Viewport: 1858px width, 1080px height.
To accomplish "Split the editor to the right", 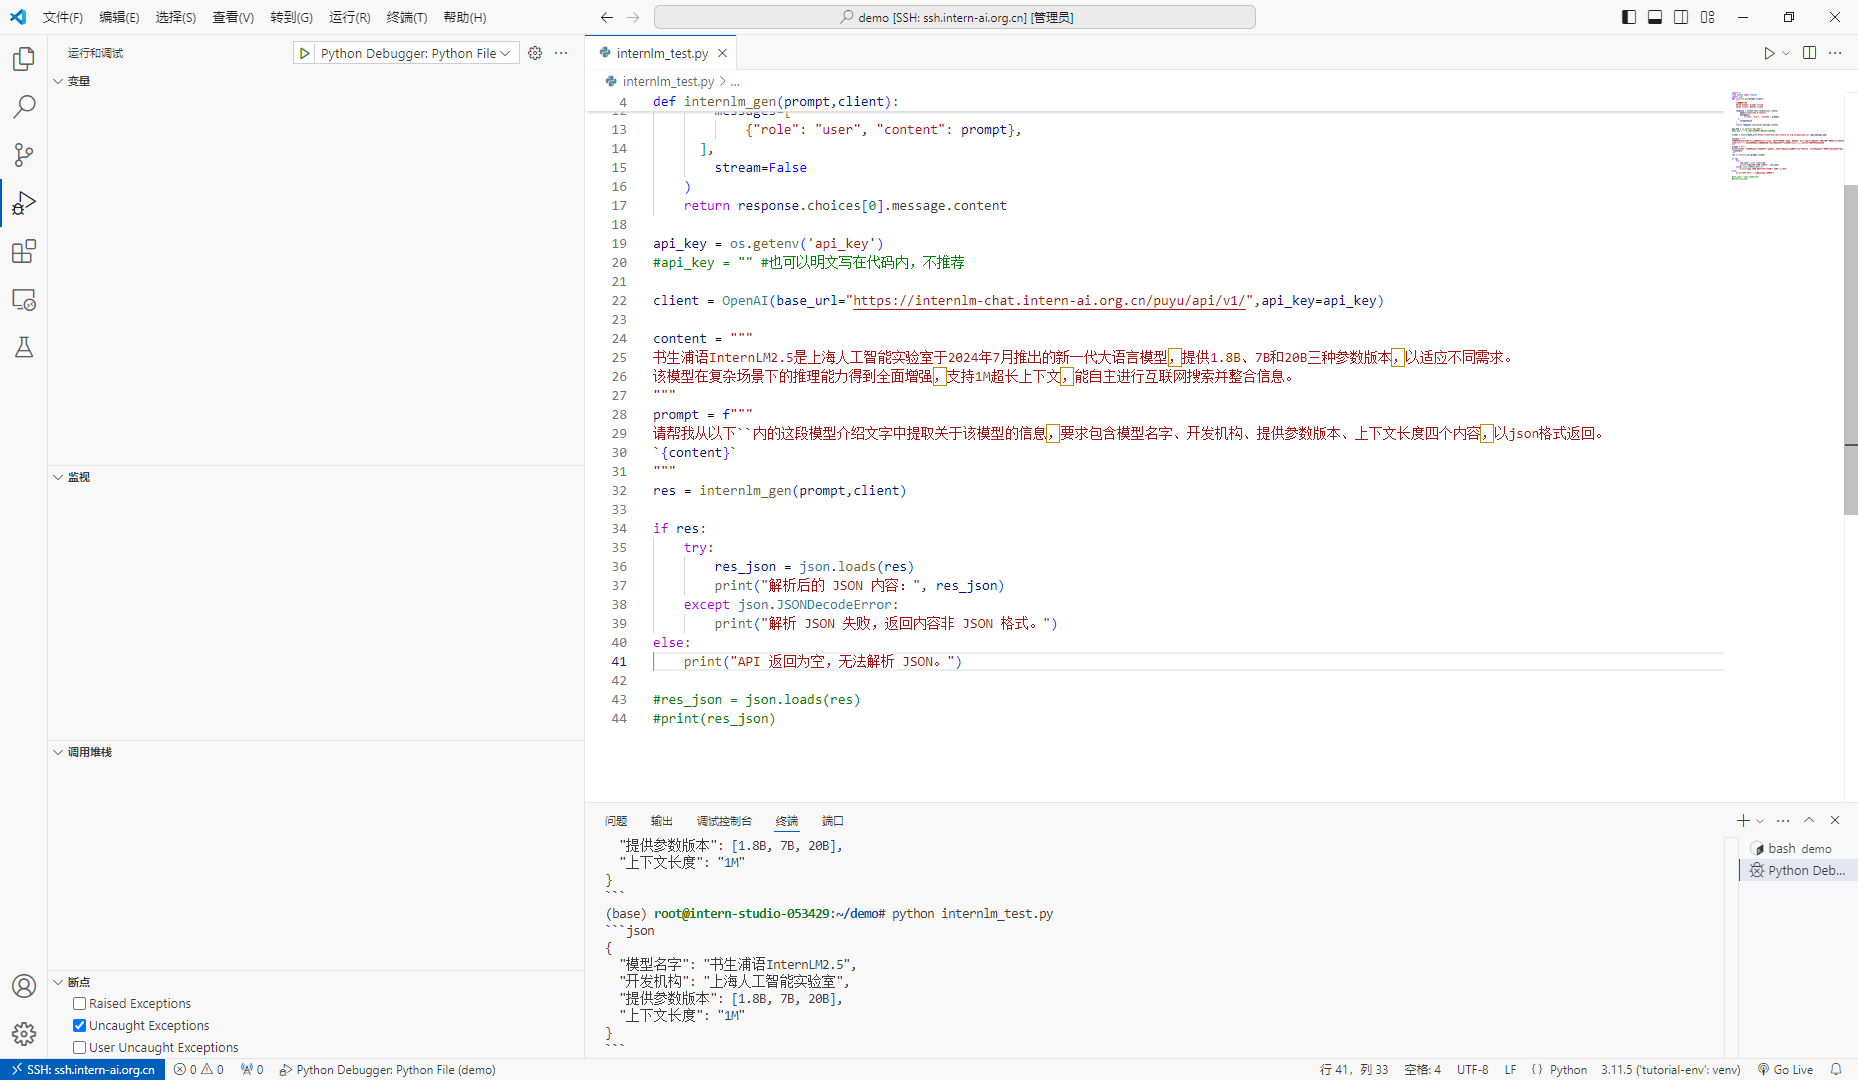I will pos(1809,53).
